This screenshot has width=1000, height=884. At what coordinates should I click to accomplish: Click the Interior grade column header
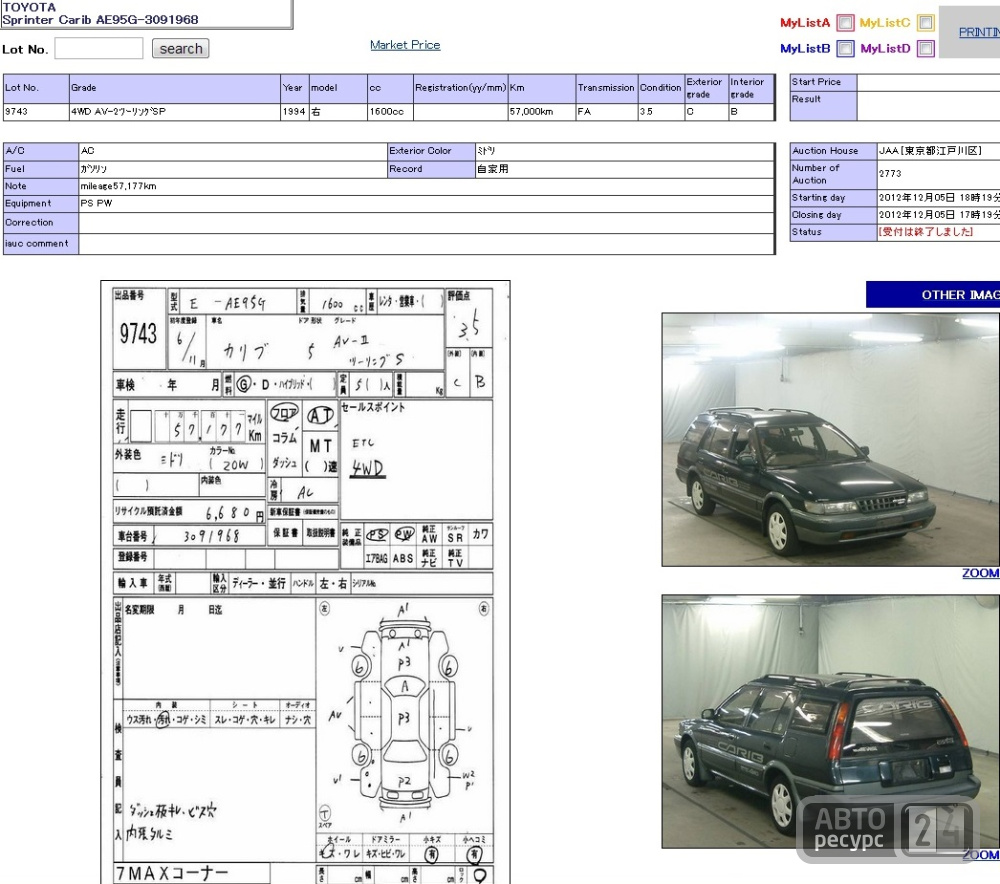[x=751, y=88]
